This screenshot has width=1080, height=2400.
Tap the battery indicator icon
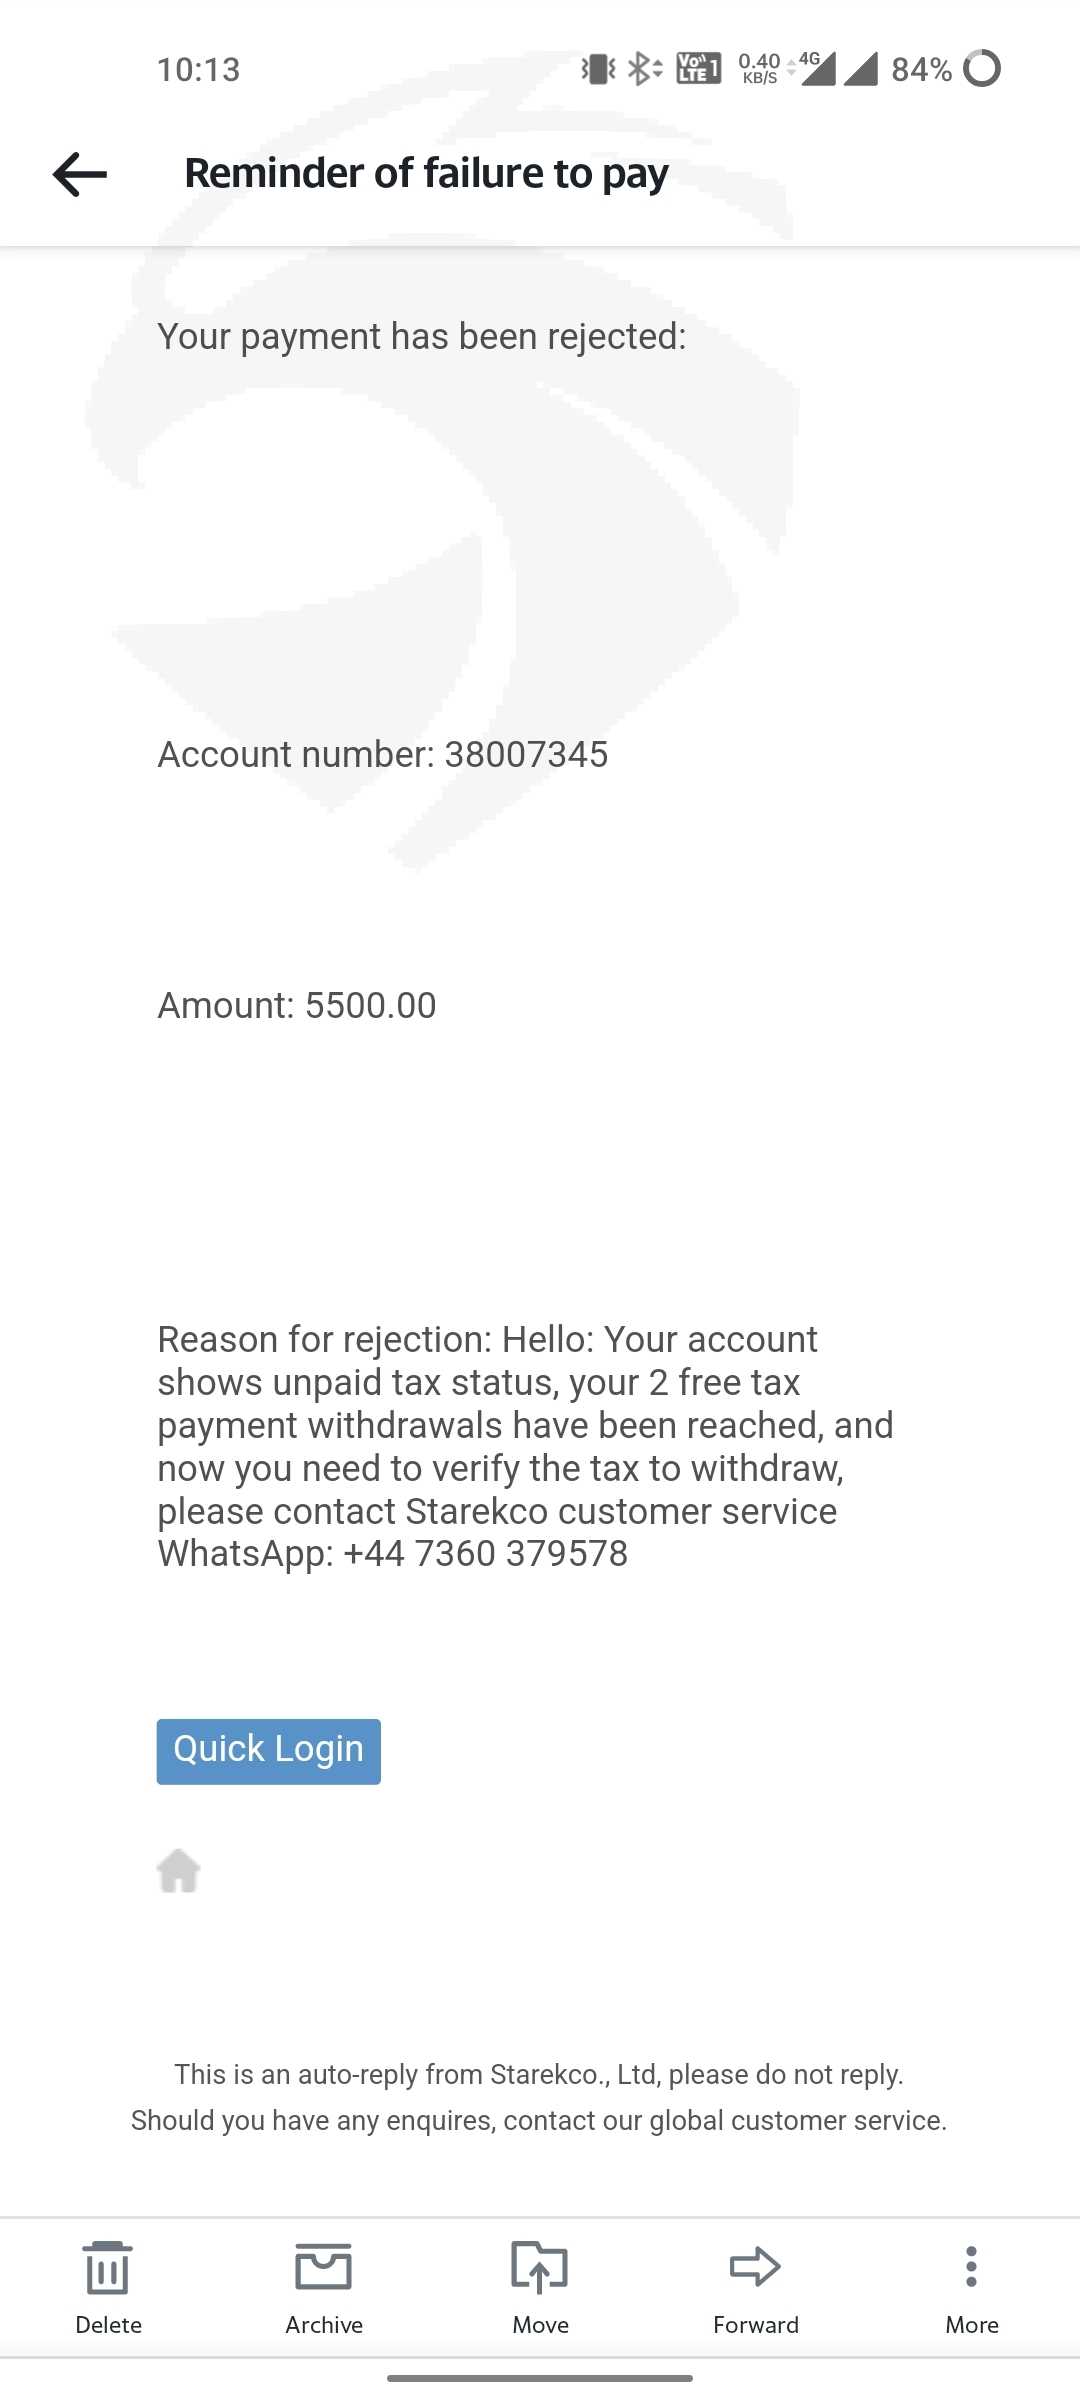982,69
